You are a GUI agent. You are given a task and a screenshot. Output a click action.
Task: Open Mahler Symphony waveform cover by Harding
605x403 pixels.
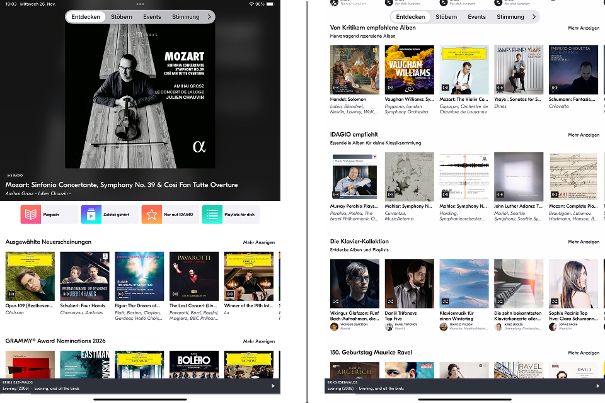pos(464,177)
